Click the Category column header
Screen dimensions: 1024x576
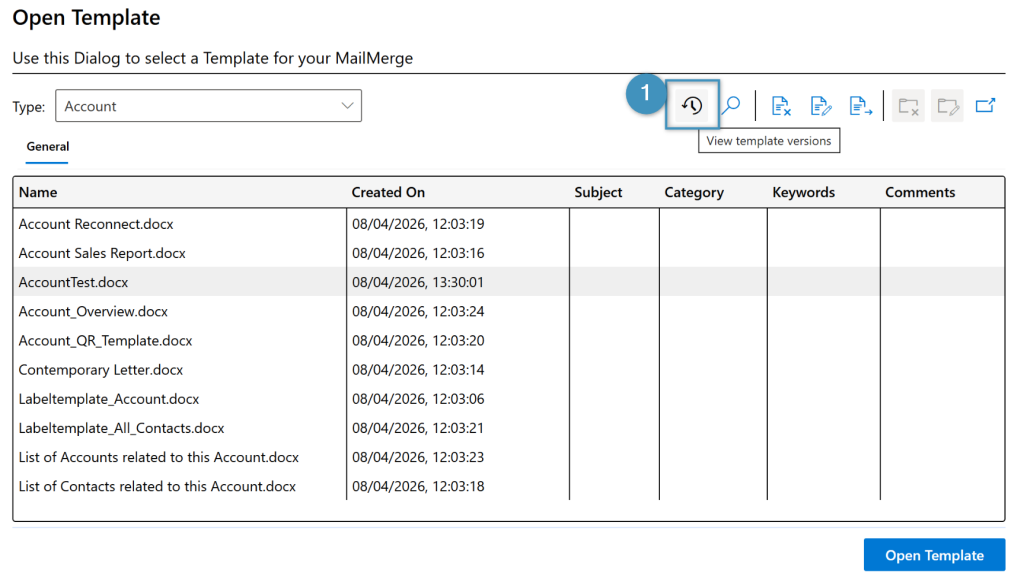(694, 192)
